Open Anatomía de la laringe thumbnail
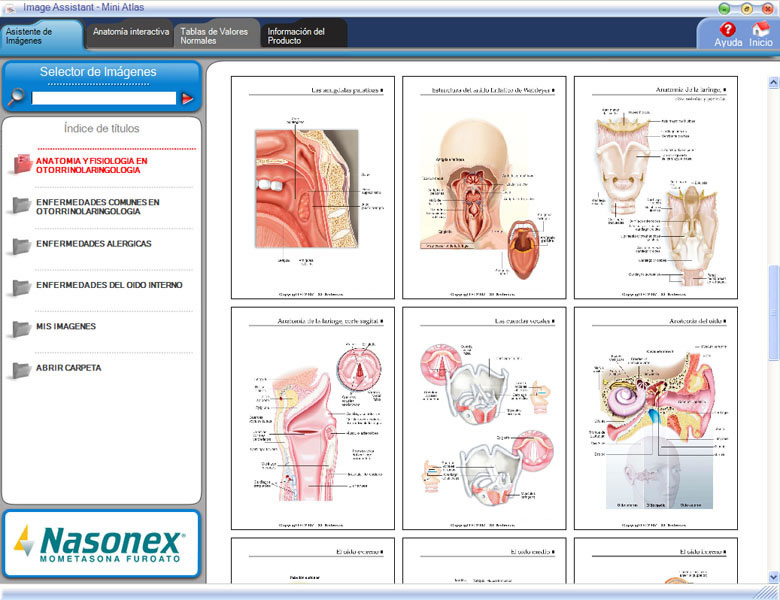Viewport: 780px width, 600px height. click(x=656, y=188)
